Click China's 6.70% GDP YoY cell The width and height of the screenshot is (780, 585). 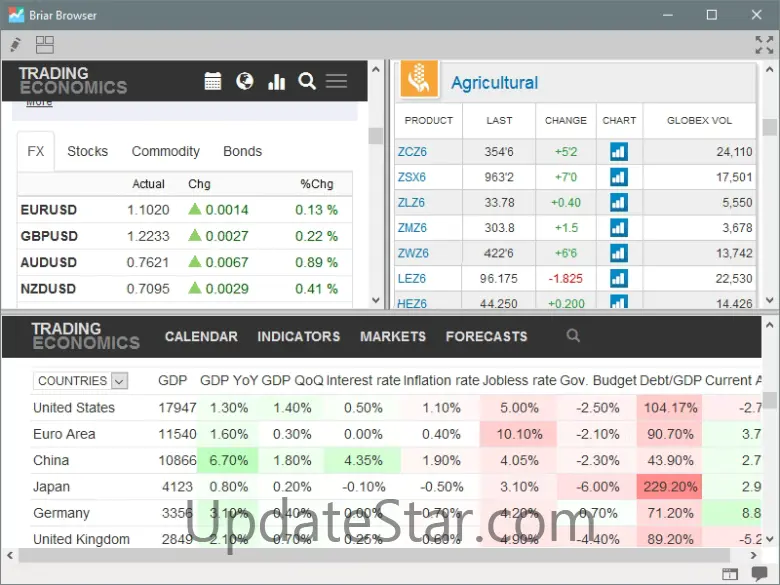pos(228,460)
